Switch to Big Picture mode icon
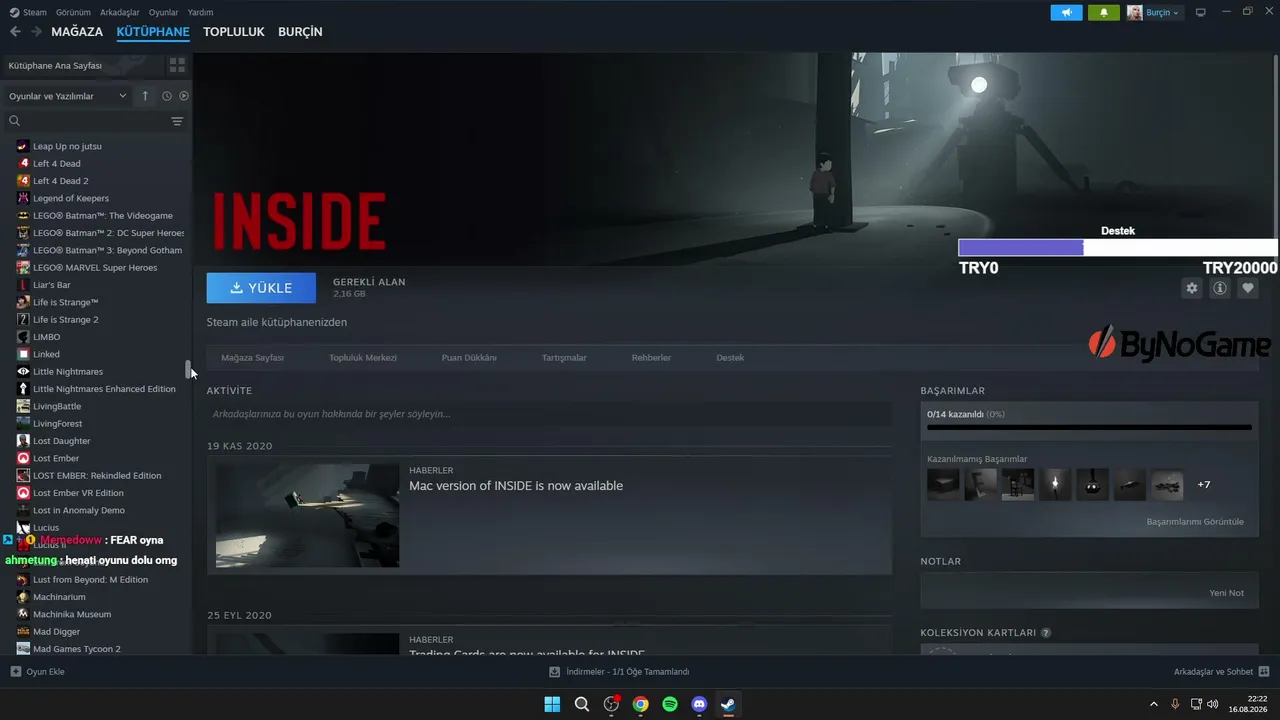Viewport: 1280px width, 720px height. [1201, 13]
